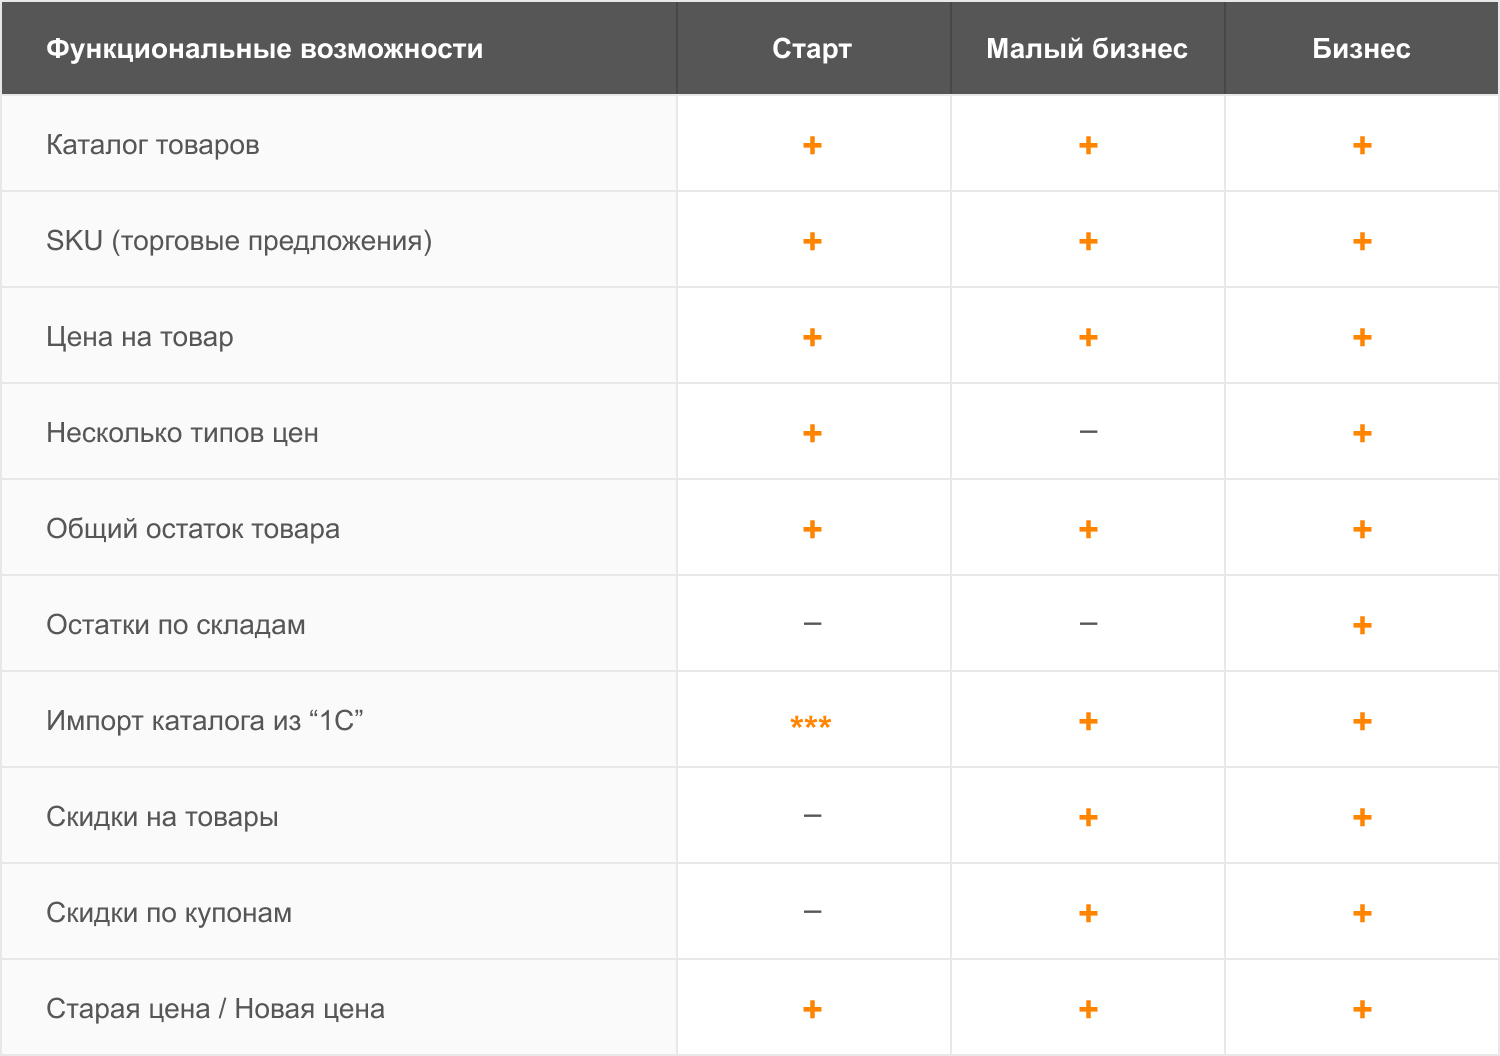The height and width of the screenshot is (1056, 1500).
Task: Select the Малый бизнес column header
Action: 1087,49
